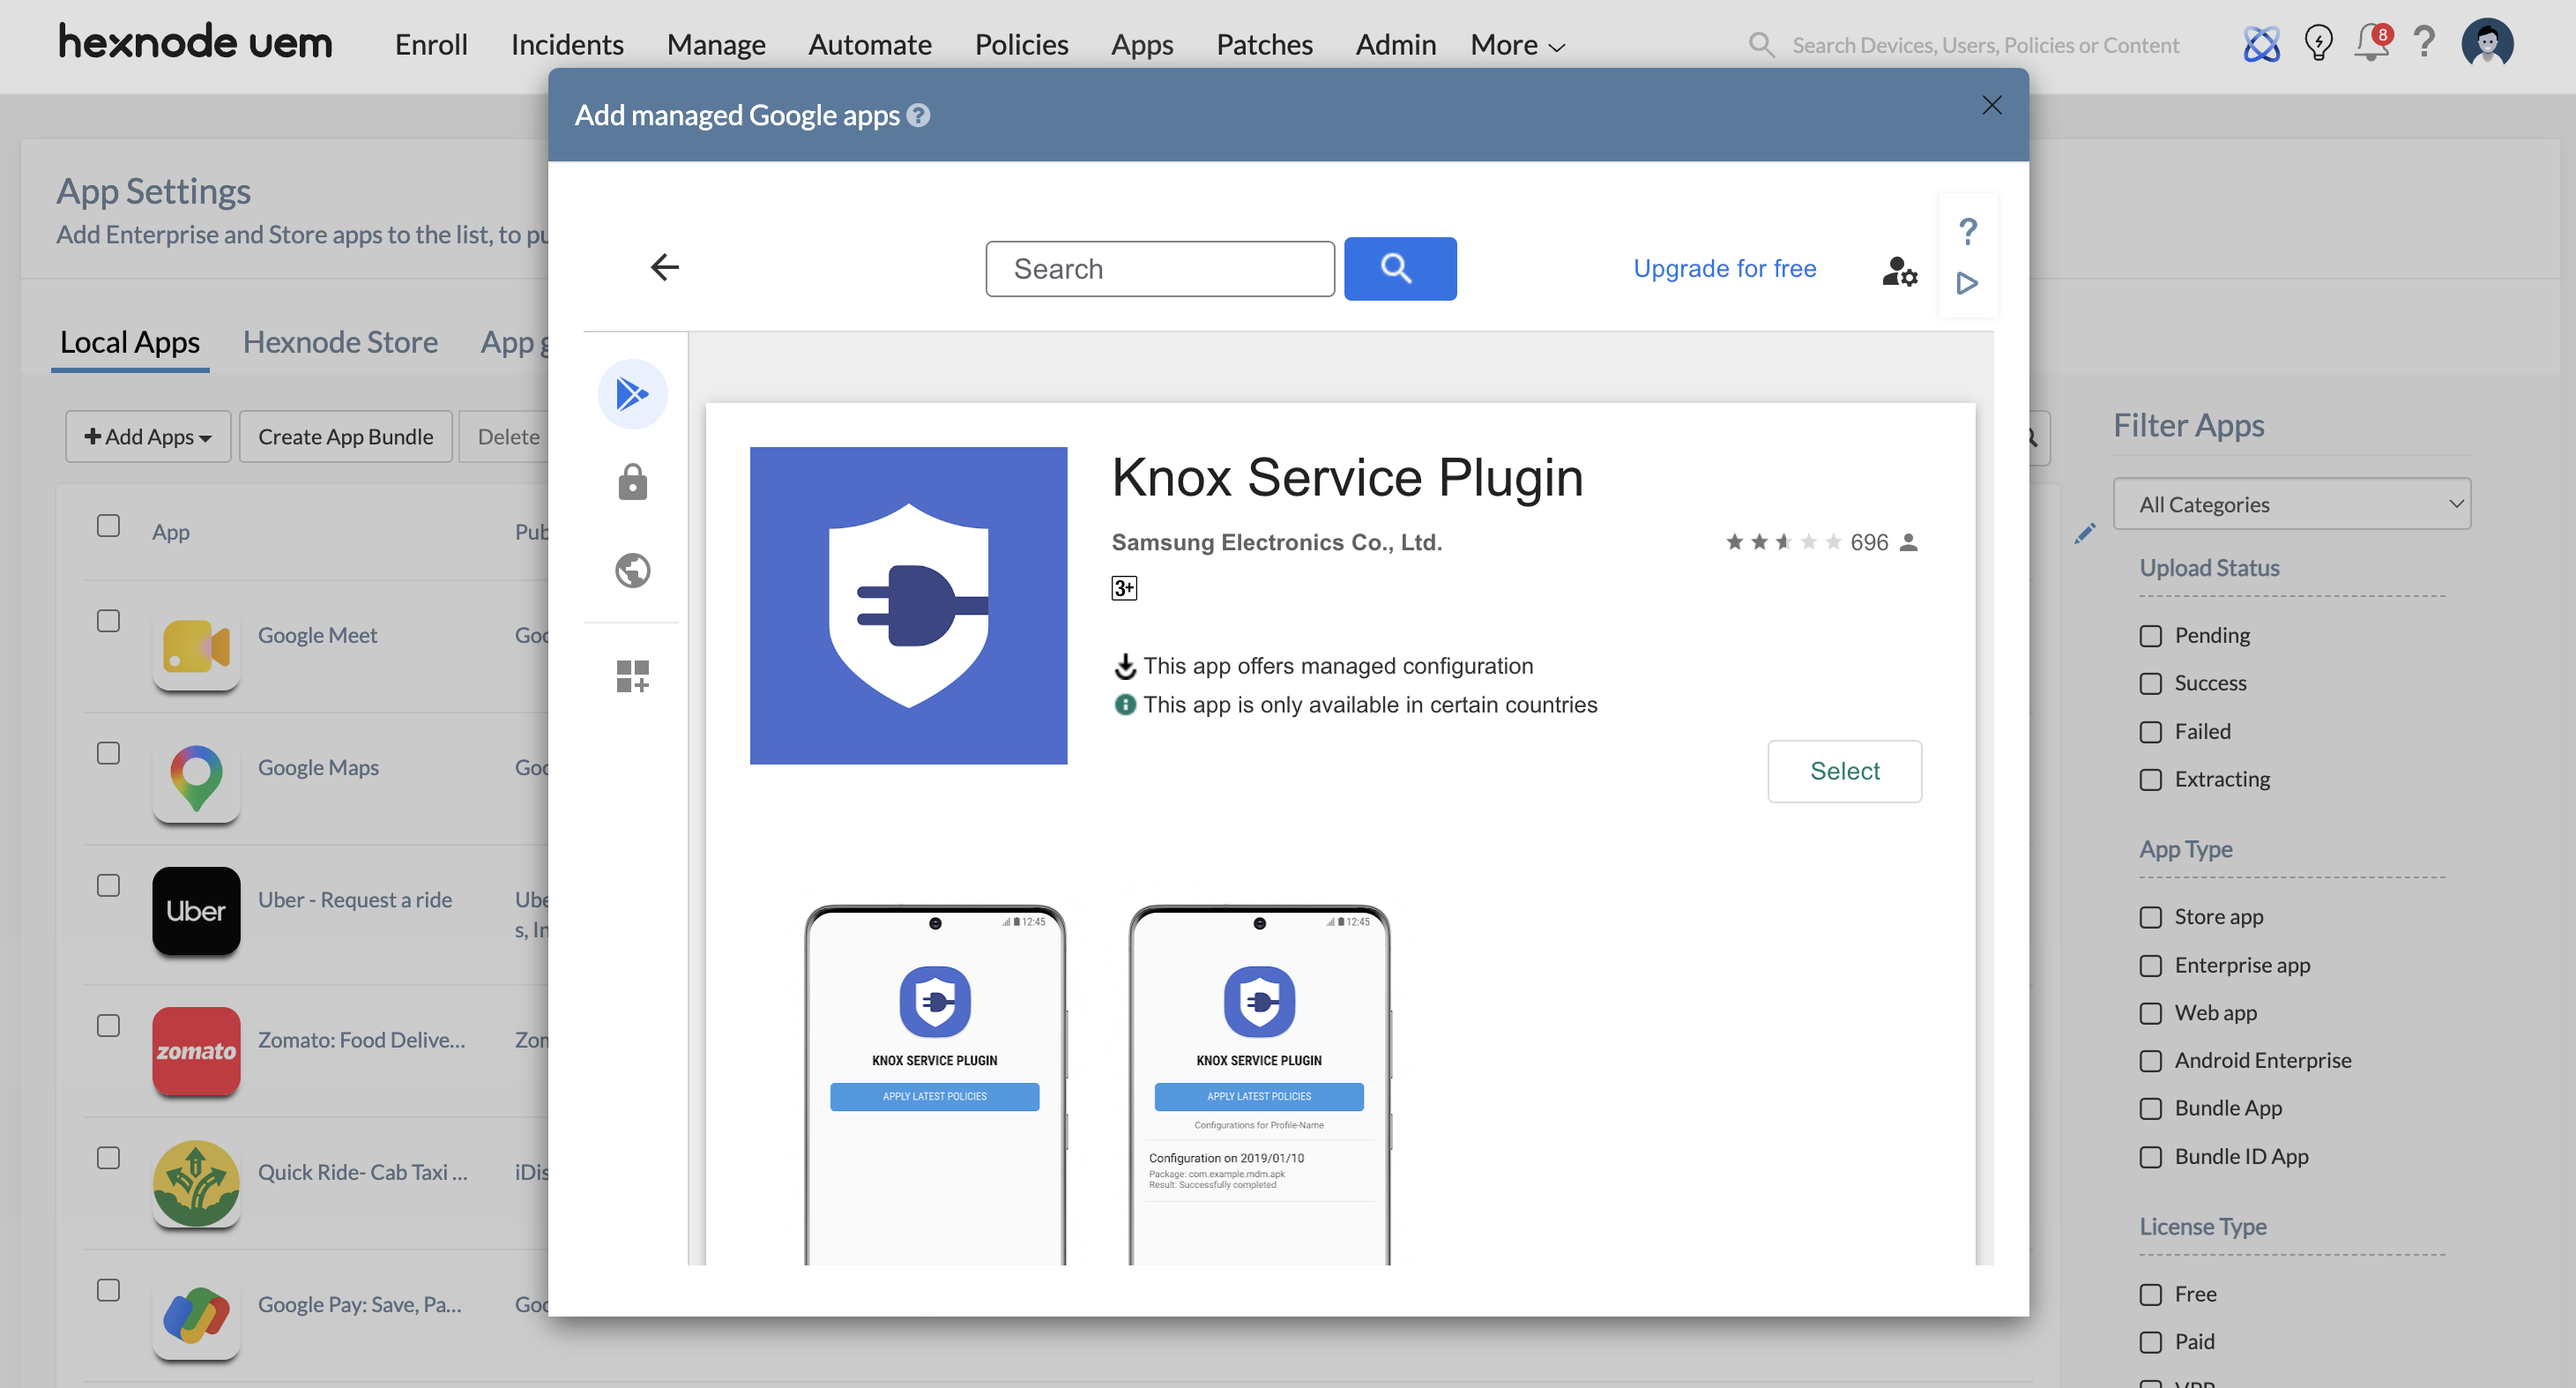The image size is (2576, 1388).
Task: Open the top bar help question mark
Action: coord(2424,42)
